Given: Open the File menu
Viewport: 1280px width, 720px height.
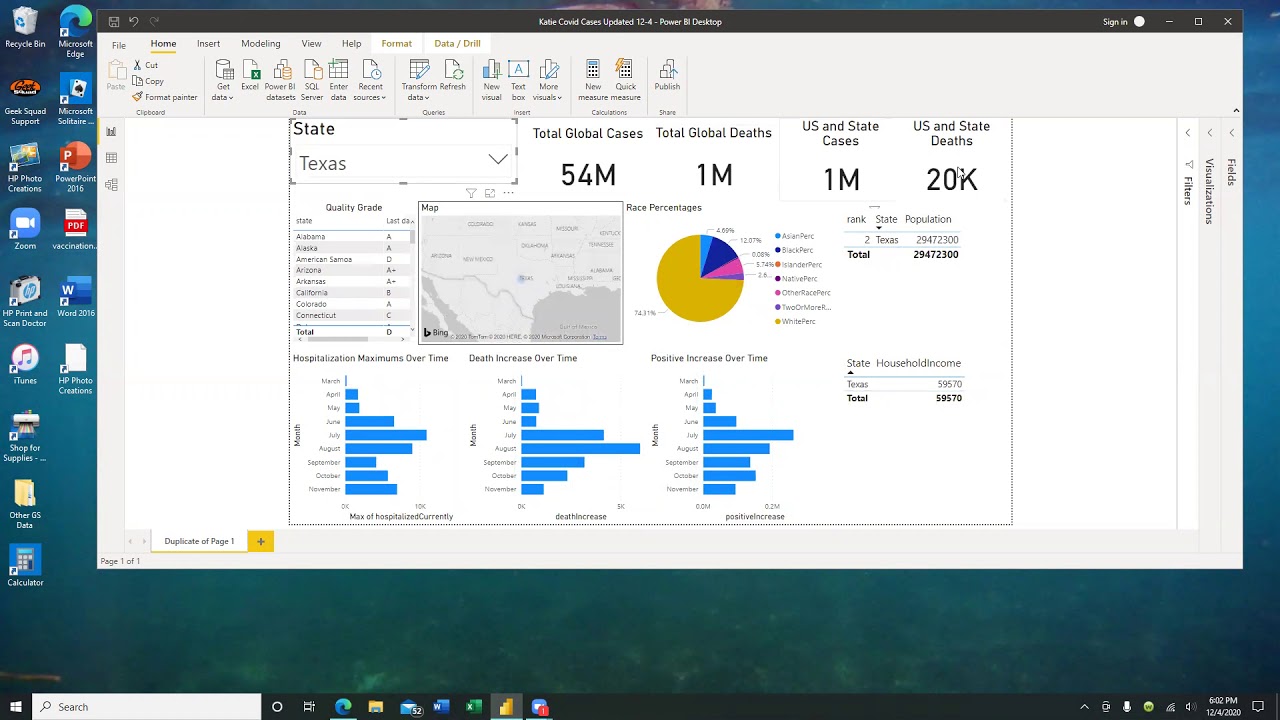Looking at the screenshot, I should pos(119,45).
